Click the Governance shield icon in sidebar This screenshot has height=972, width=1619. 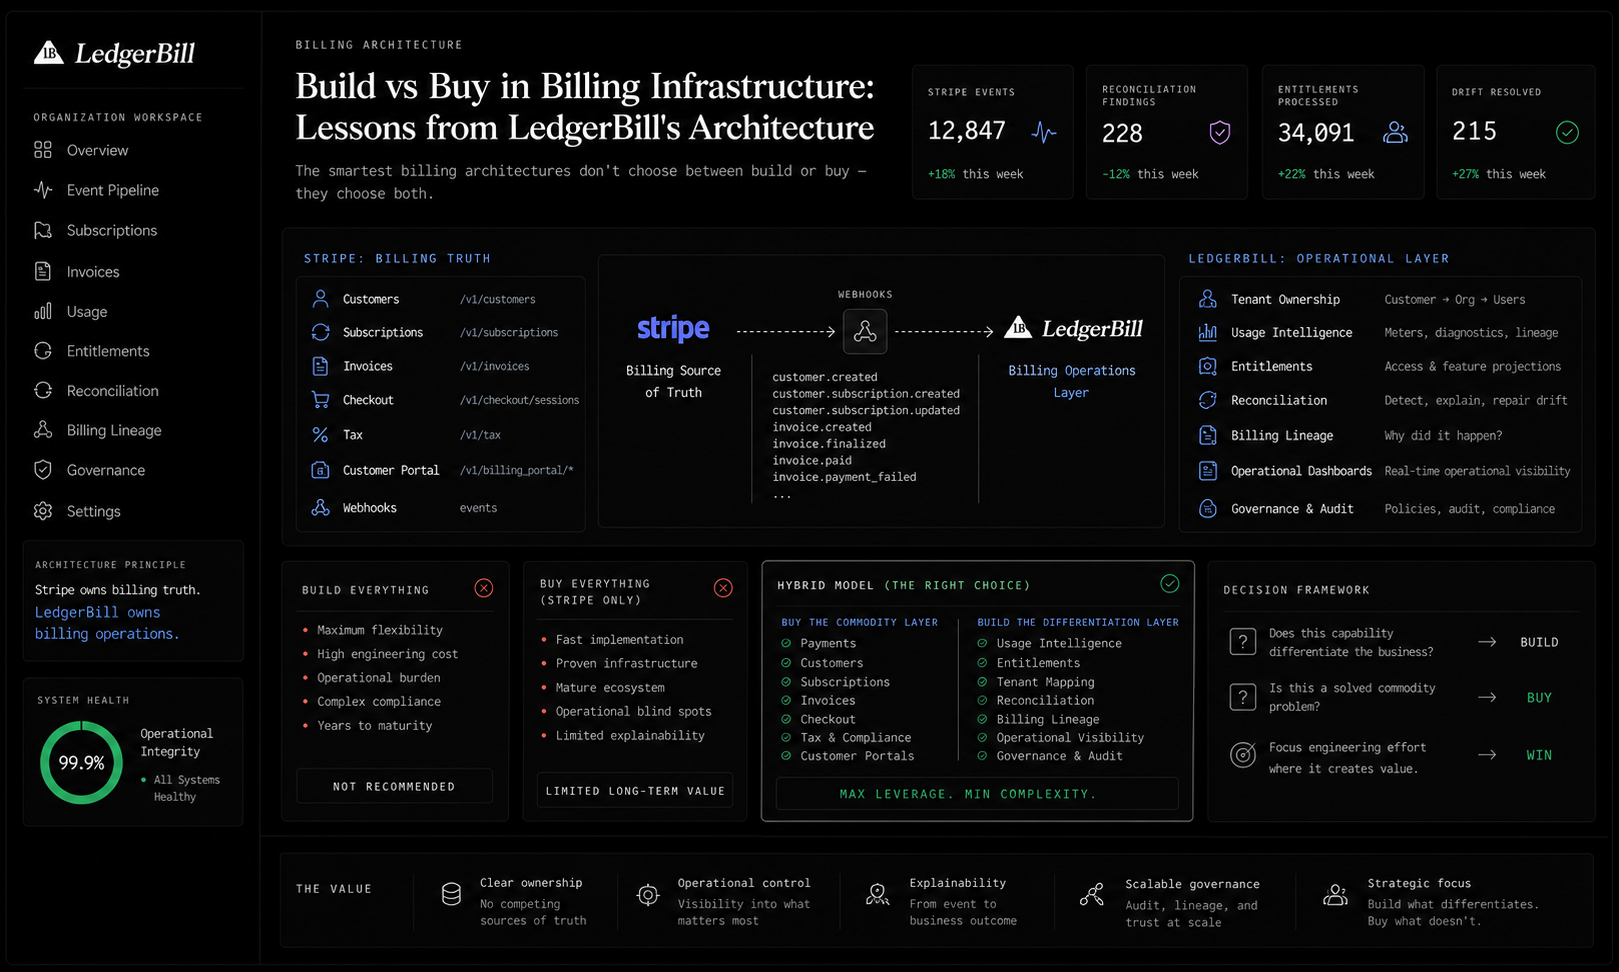point(43,470)
